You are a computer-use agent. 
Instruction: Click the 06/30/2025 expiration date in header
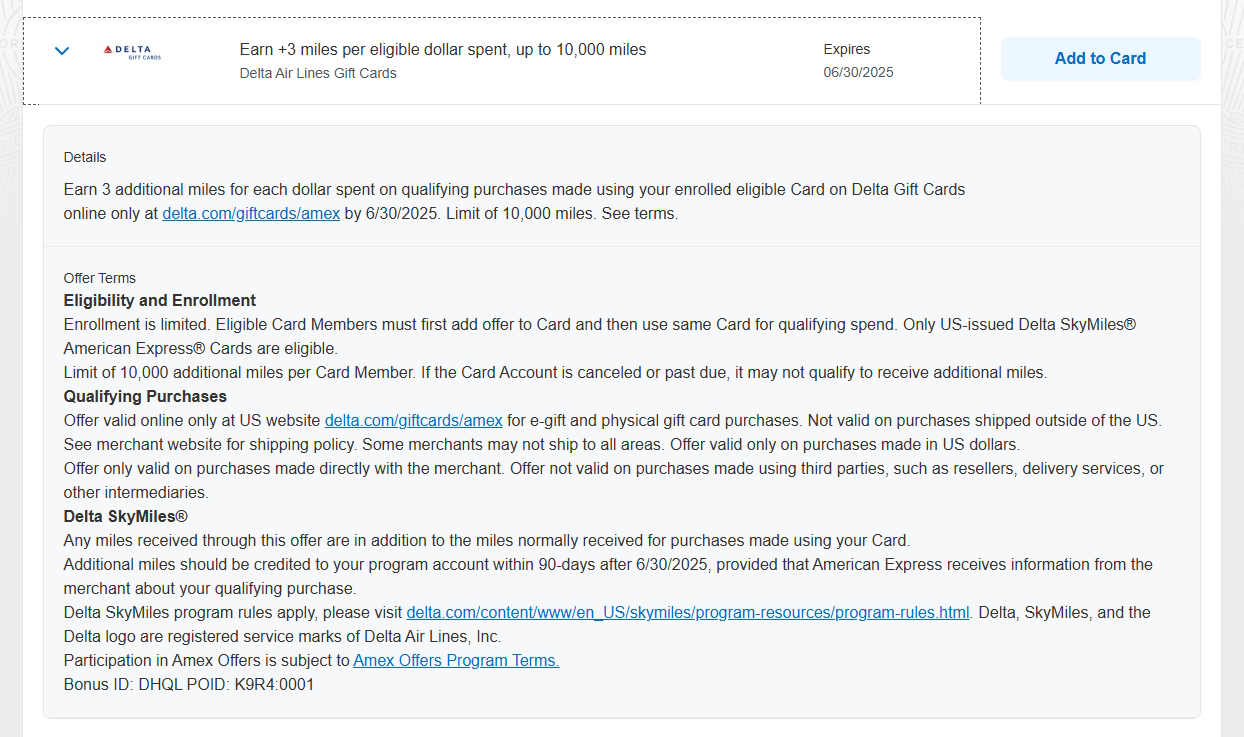tap(858, 73)
